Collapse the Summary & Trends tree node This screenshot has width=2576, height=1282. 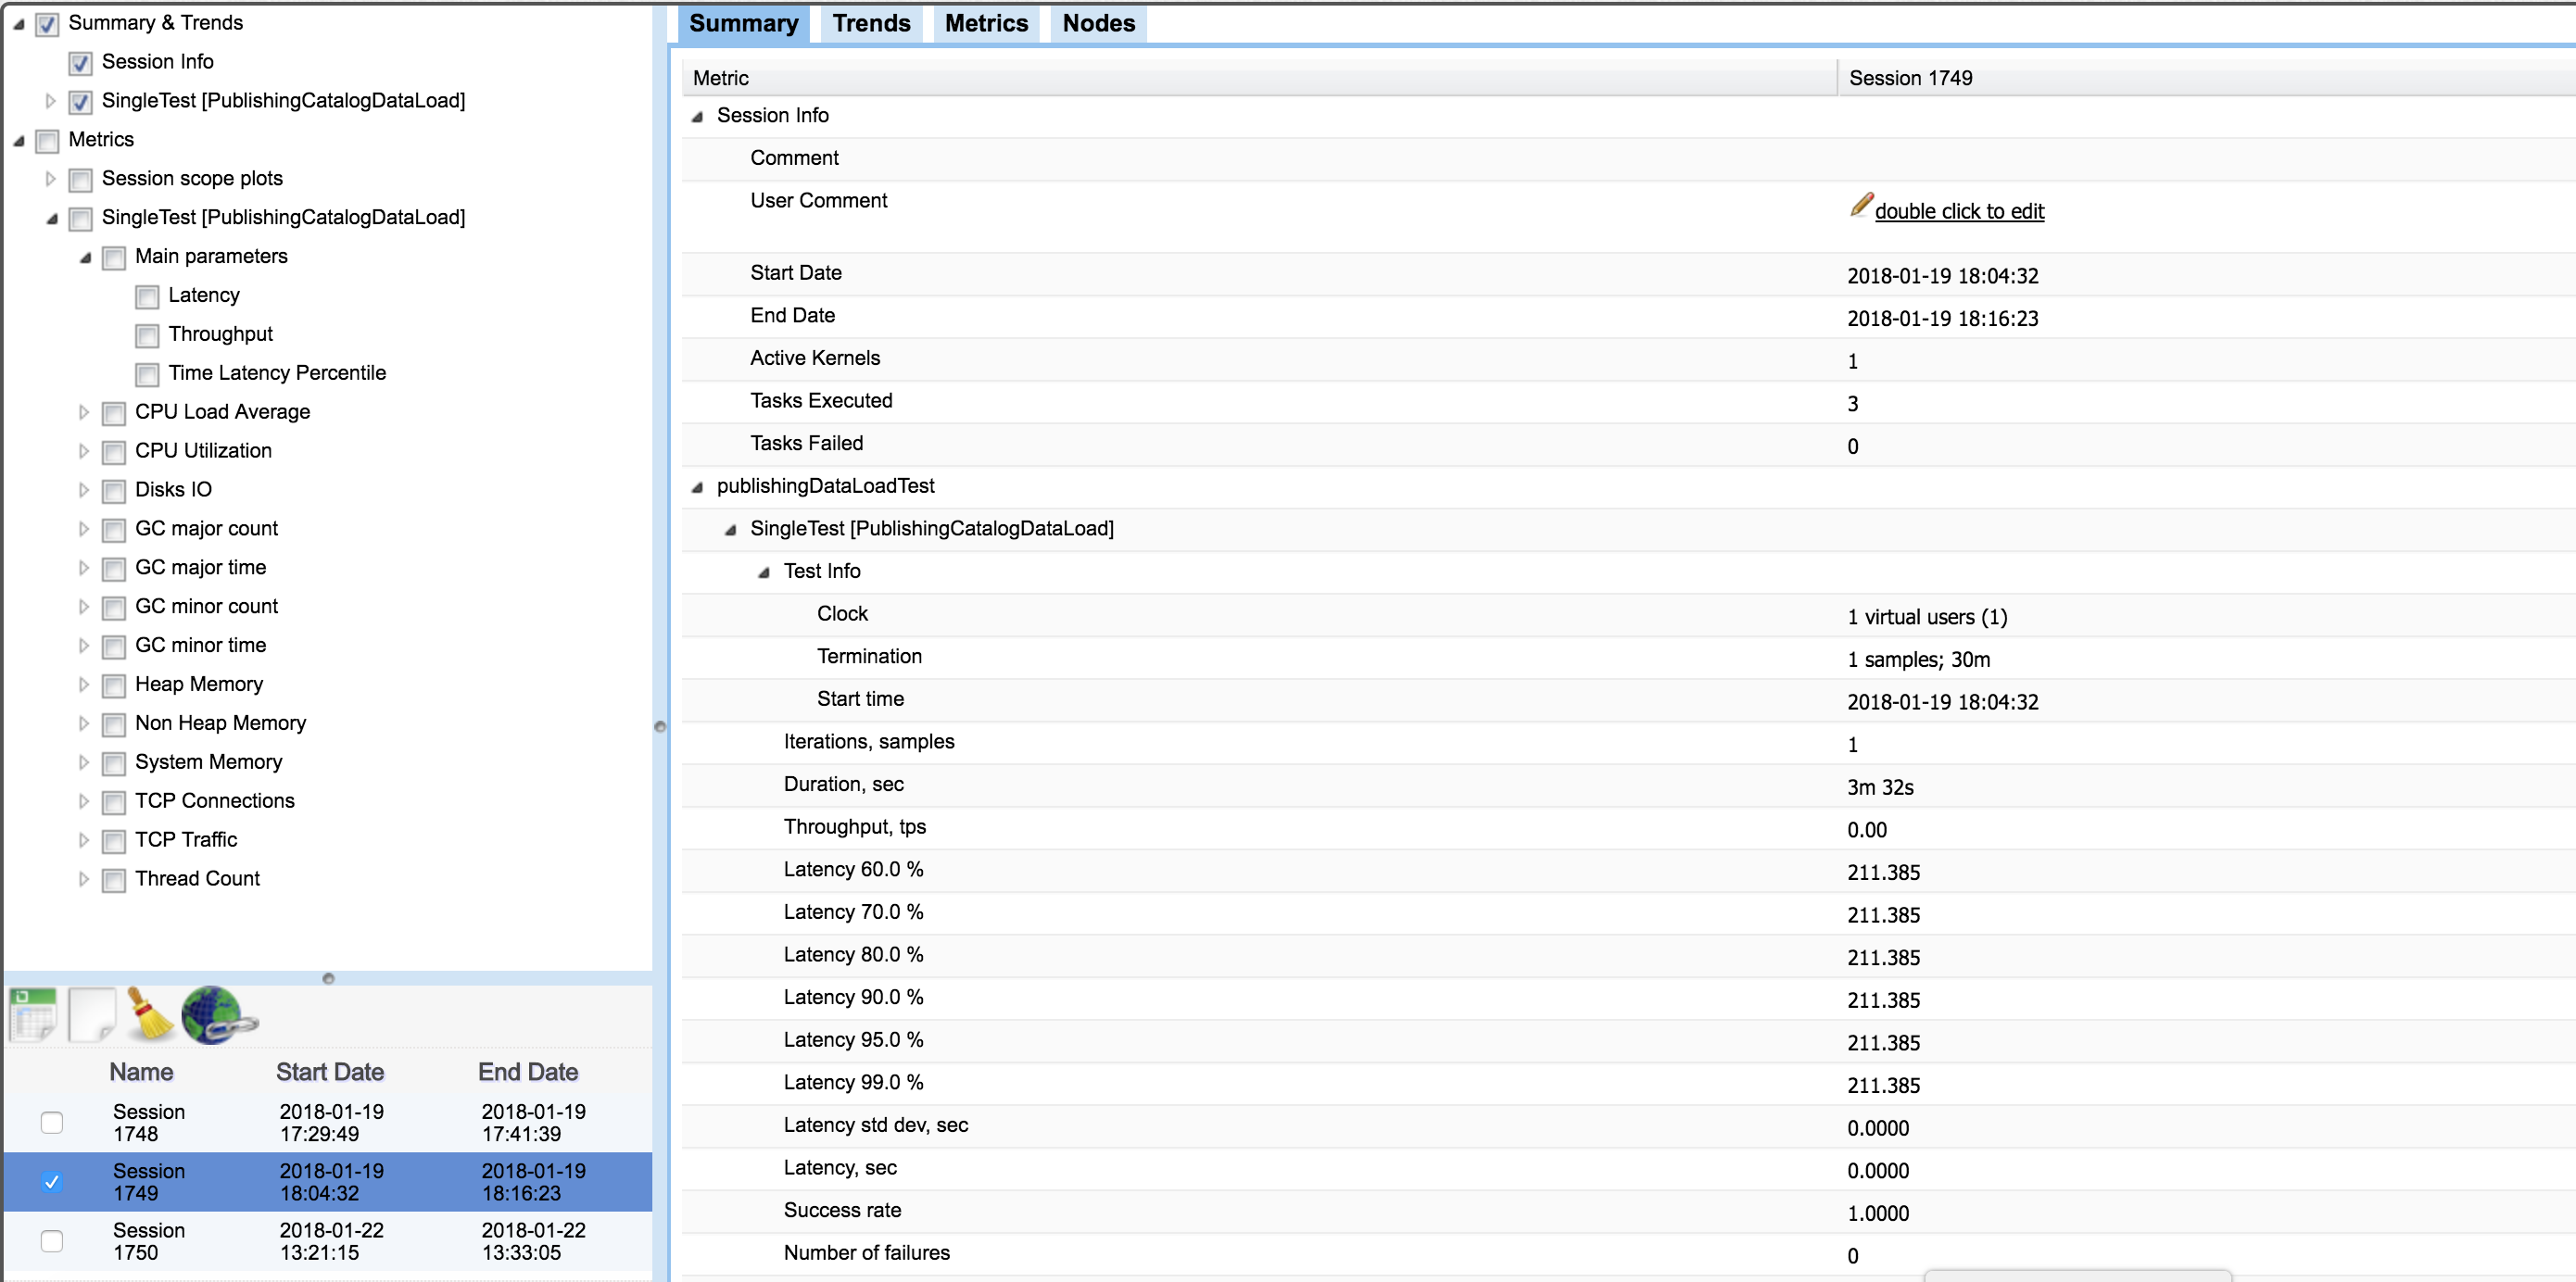tap(18, 24)
